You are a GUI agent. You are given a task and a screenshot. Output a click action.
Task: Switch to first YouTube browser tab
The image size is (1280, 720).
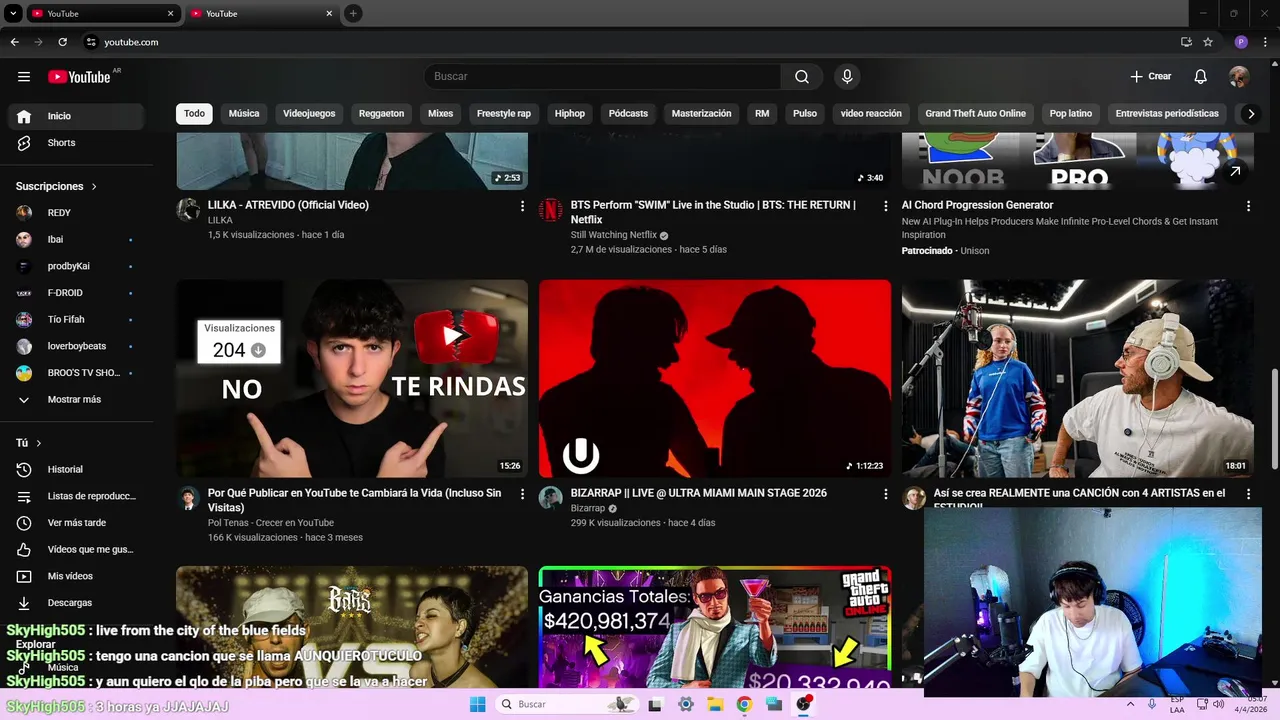point(96,13)
